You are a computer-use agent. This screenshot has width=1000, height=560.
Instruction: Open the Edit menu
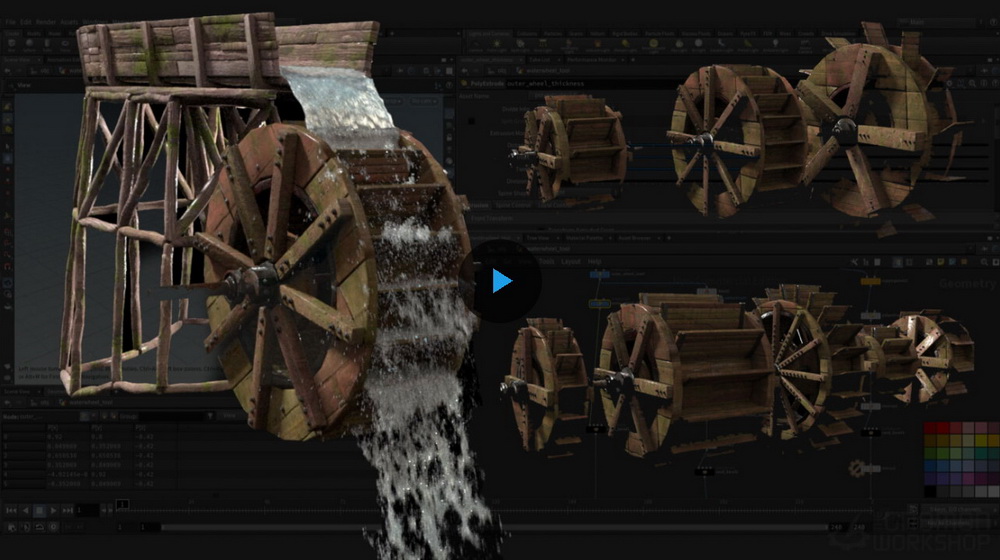pos(26,22)
